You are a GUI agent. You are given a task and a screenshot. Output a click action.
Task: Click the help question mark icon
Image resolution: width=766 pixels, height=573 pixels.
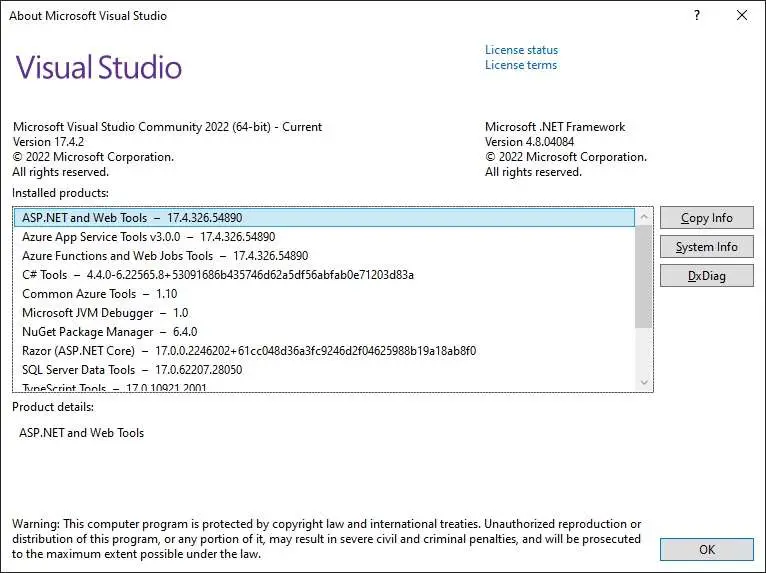click(x=697, y=15)
